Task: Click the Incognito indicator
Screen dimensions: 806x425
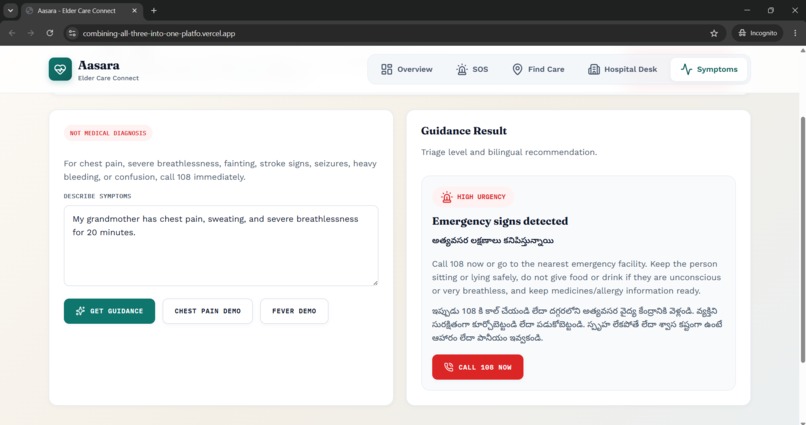Action: [757, 33]
